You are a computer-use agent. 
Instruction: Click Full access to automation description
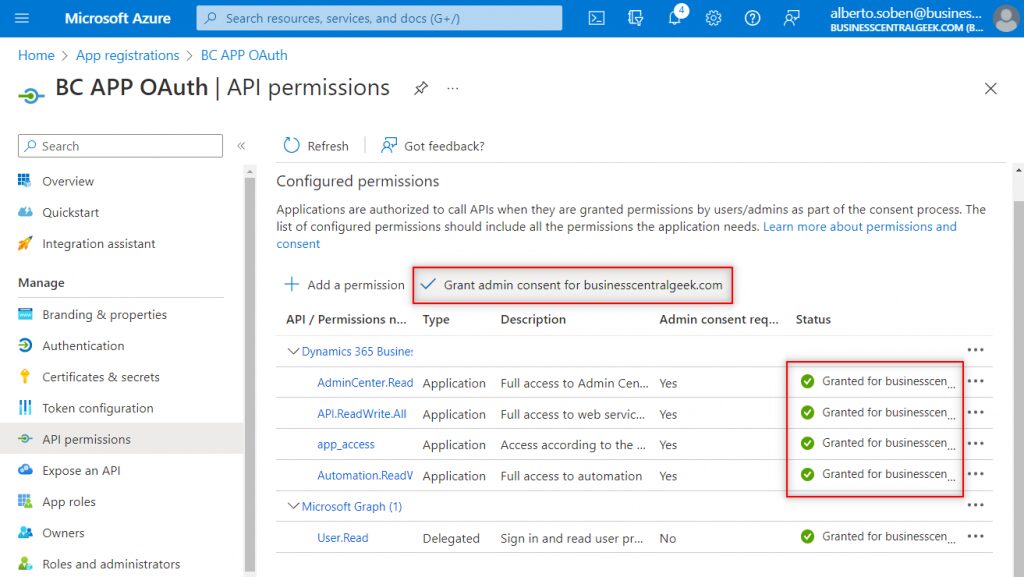(571, 476)
